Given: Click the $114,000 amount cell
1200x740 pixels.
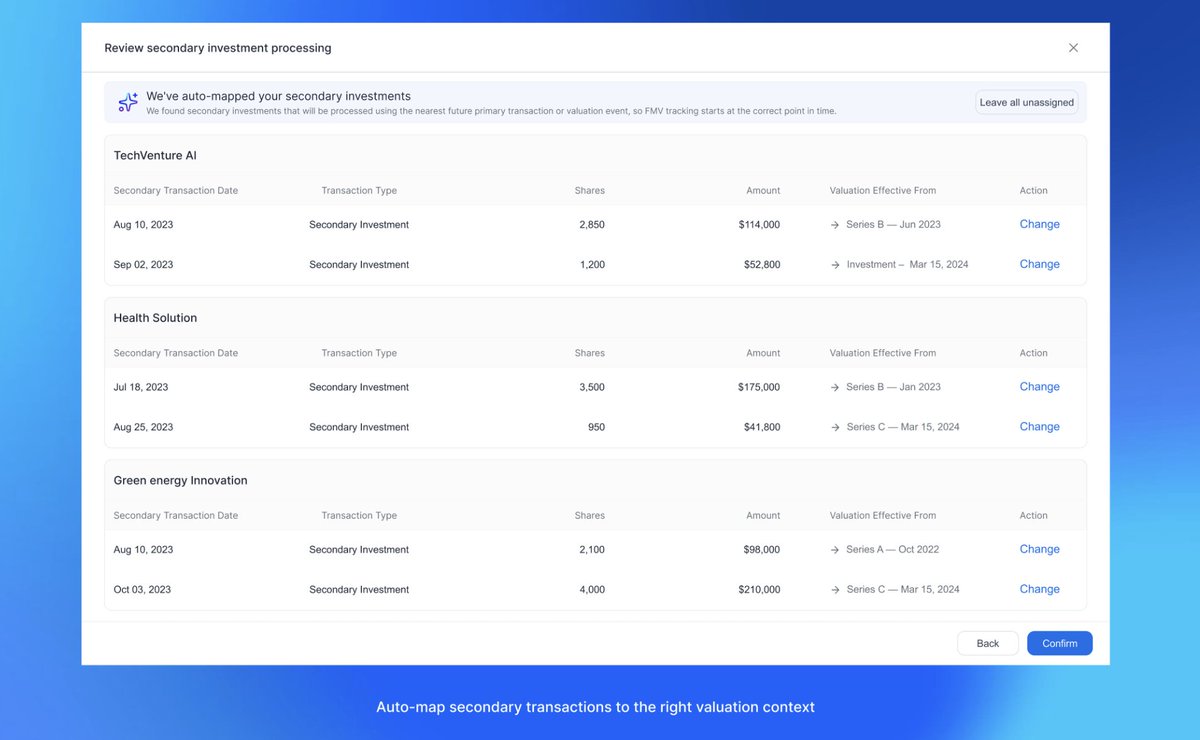Looking at the screenshot, I should point(759,225).
